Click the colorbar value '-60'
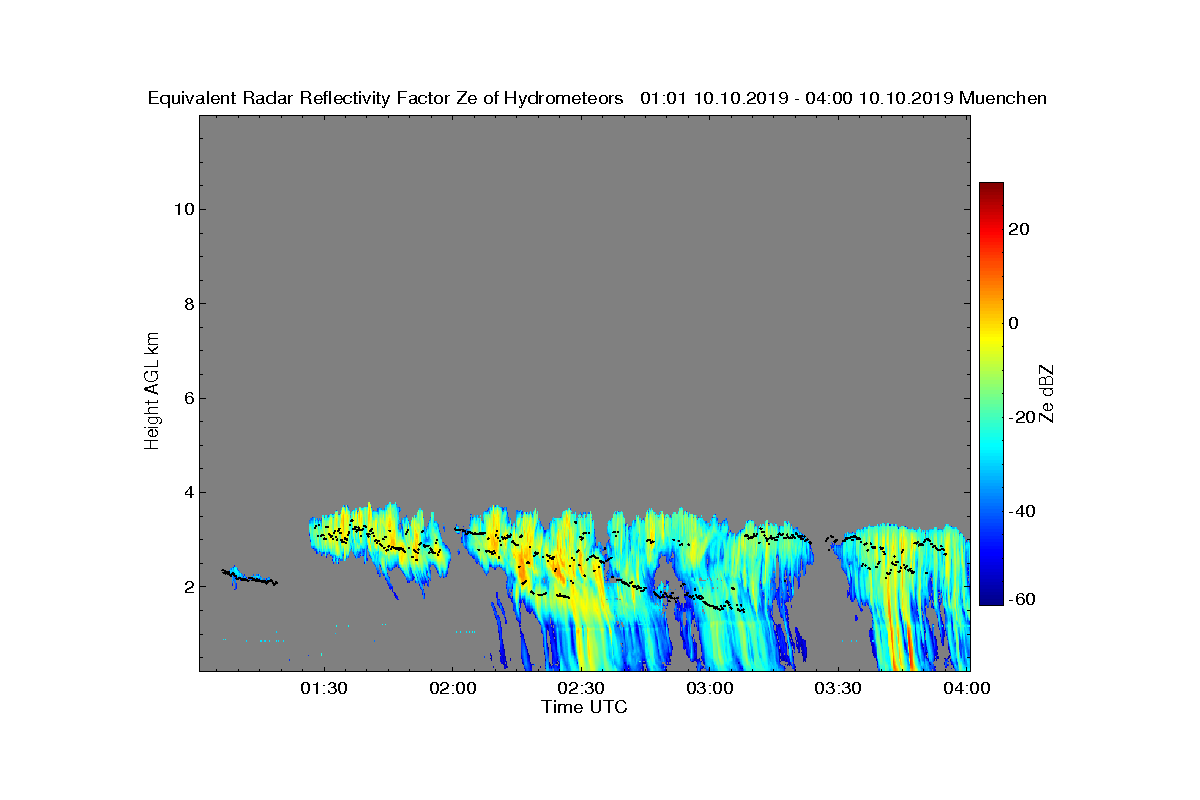1200x800 pixels. 1023,599
